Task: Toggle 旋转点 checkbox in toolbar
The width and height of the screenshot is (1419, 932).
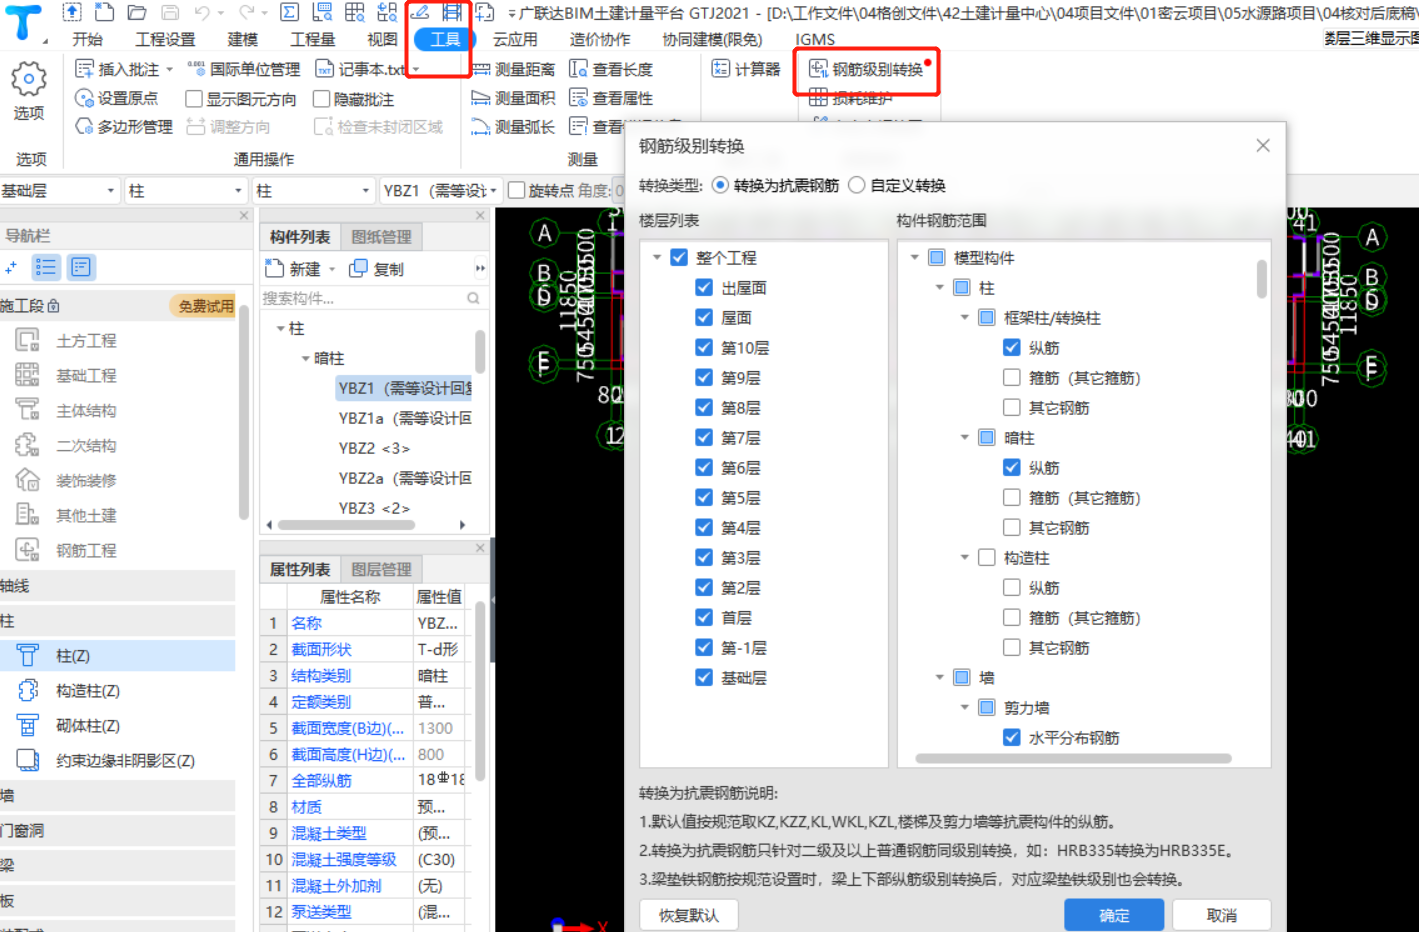Action: (517, 190)
